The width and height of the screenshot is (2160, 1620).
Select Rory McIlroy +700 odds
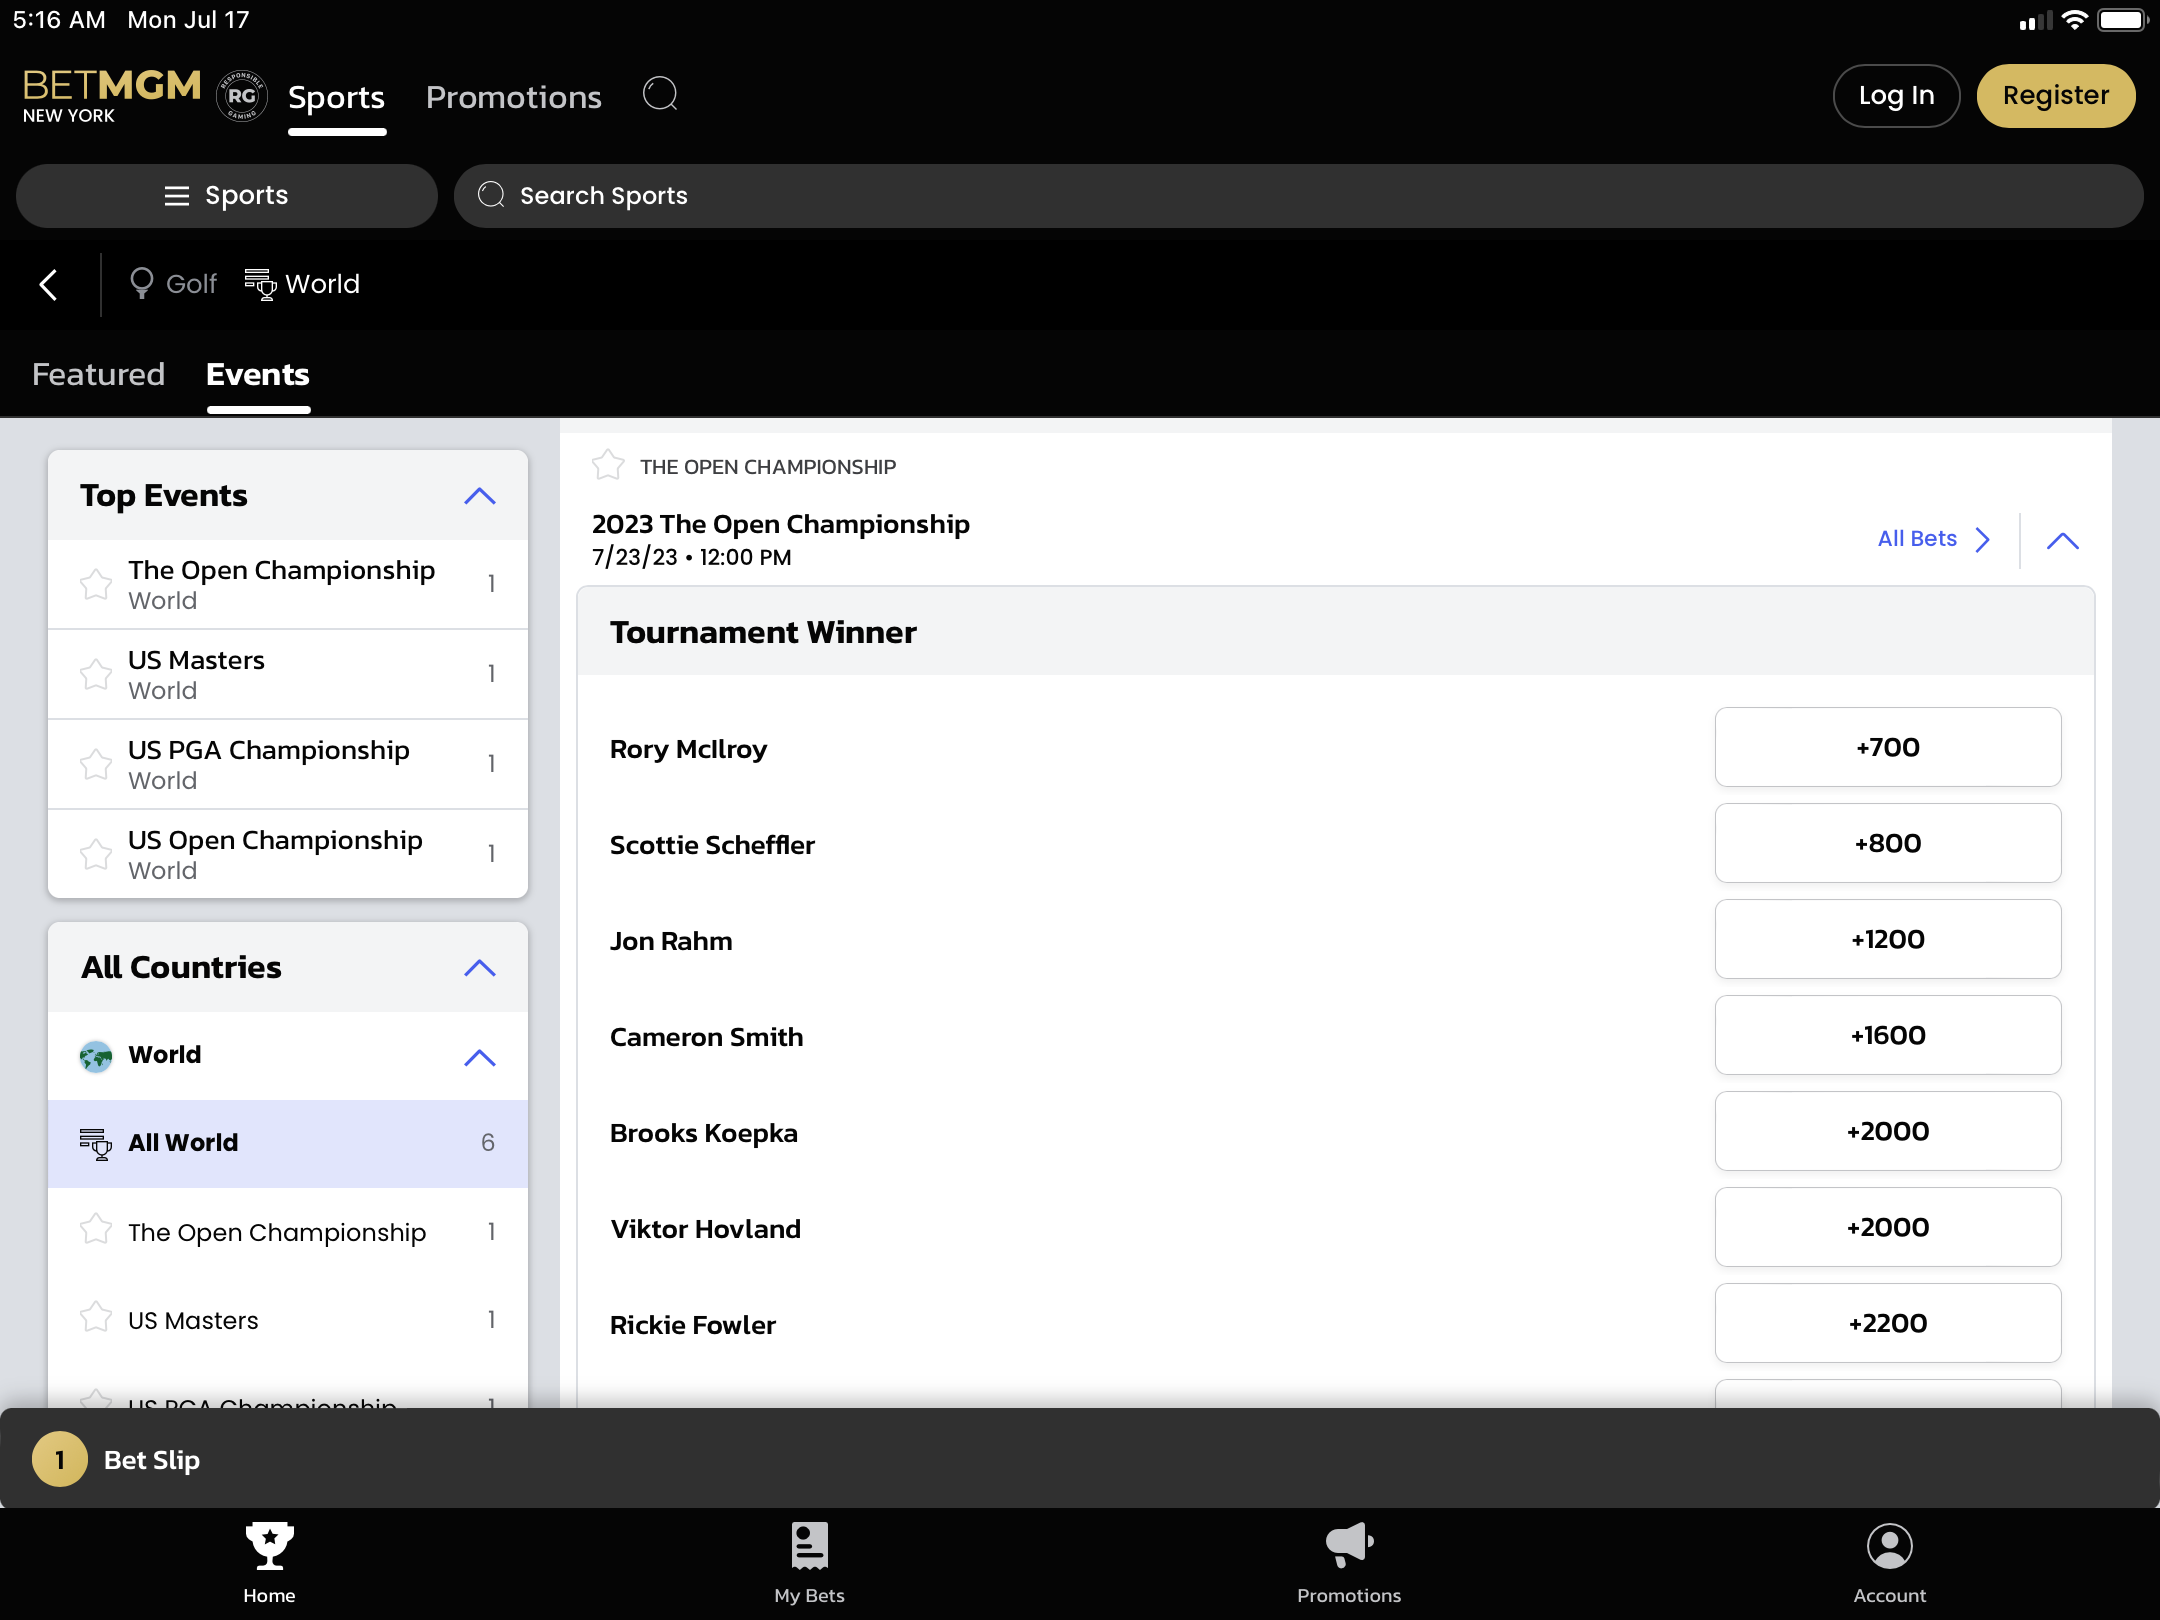click(1887, 748)
